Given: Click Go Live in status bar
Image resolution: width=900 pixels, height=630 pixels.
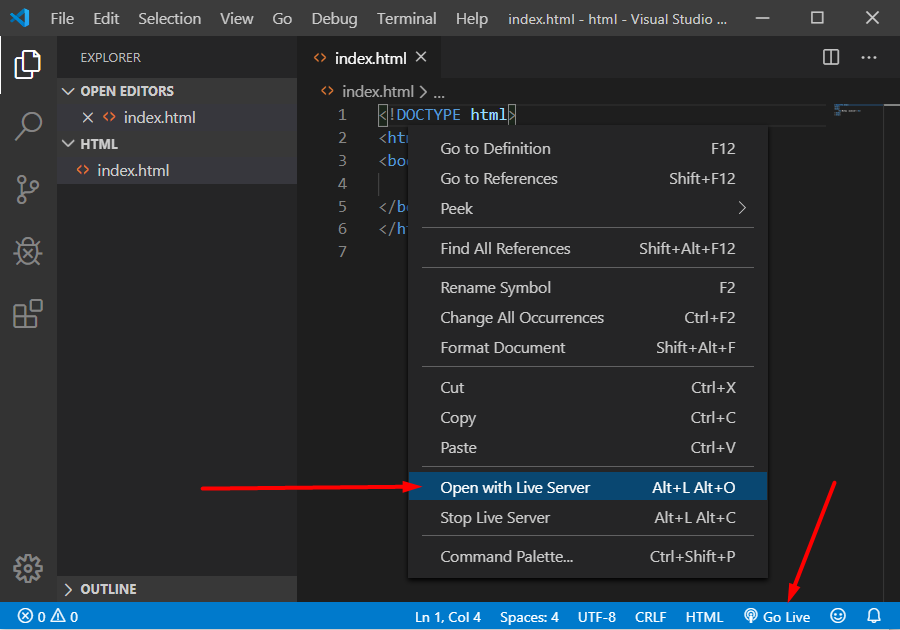Looking at the screenshot, I should pos(777,616).
